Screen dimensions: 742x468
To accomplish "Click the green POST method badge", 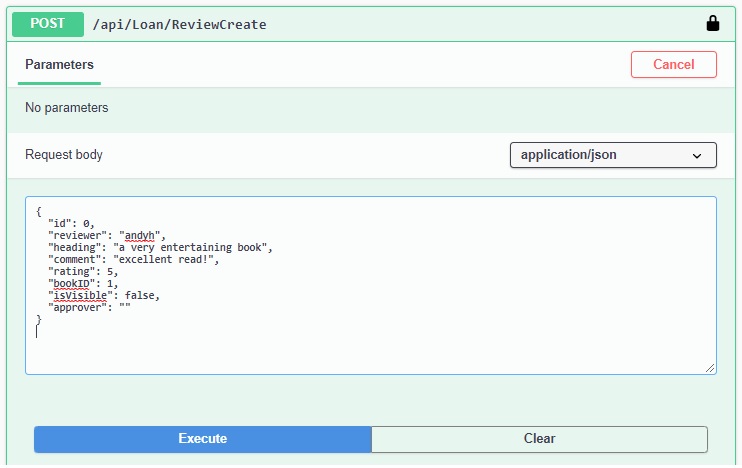I will pyautogui.click(x=48, y=24).
